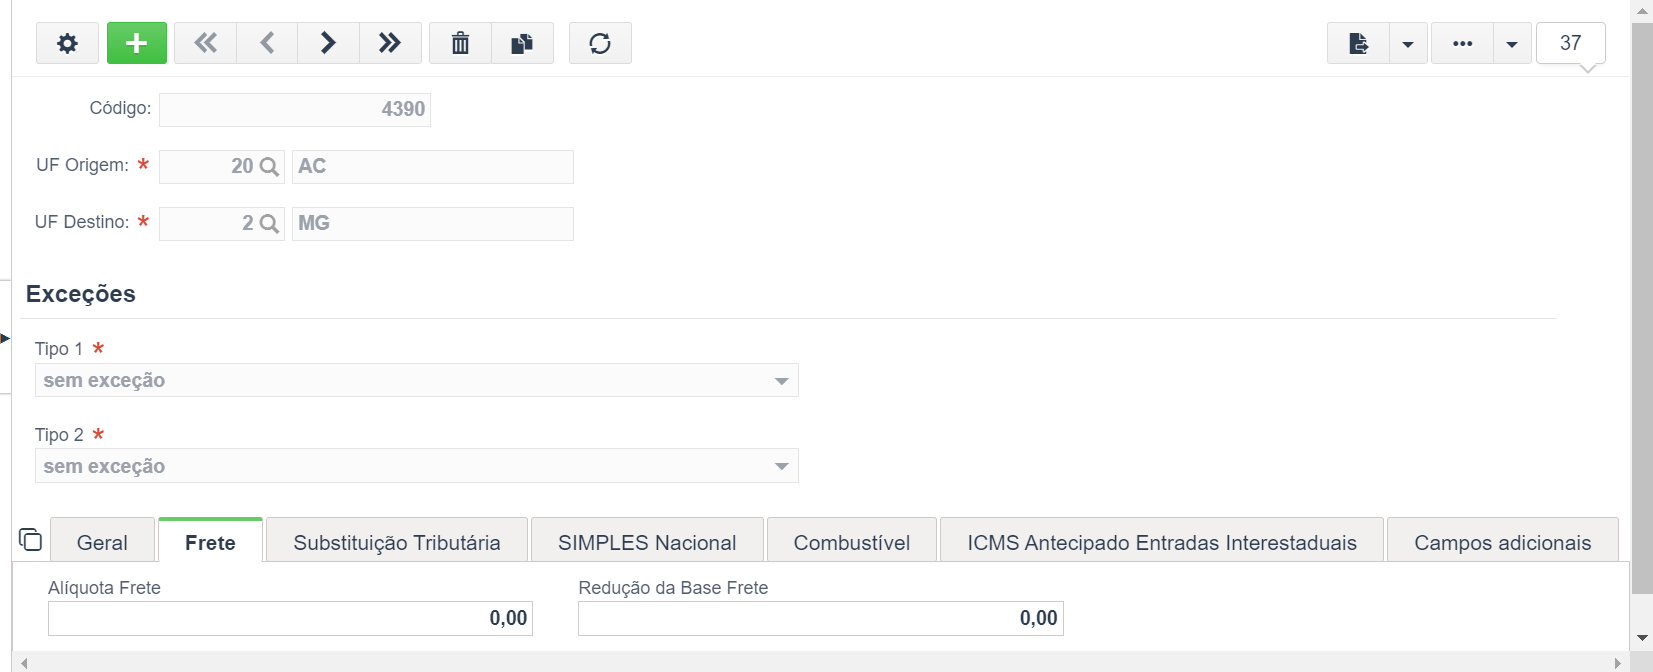
Task: Delete the record with the trash icon
Action: pyautogui.click(x=460, y=43)
